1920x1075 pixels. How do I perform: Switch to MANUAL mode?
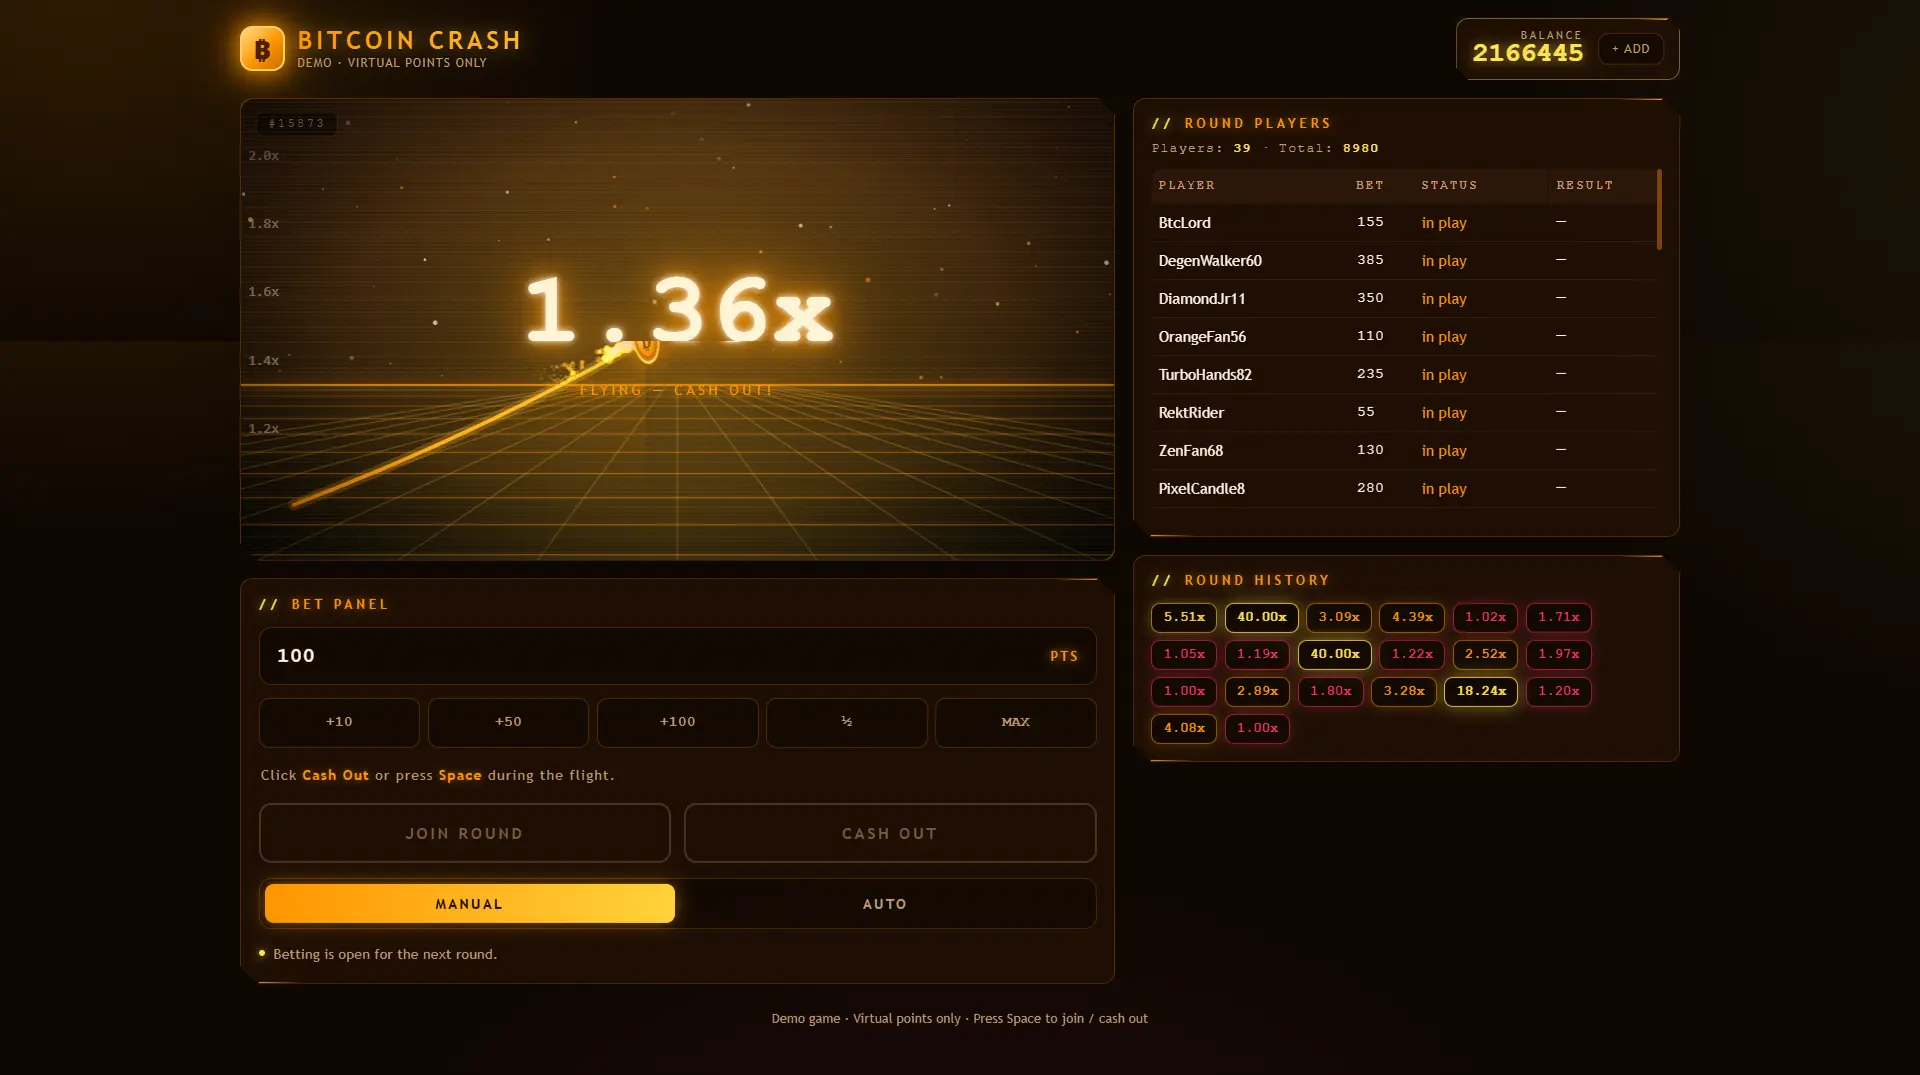(469, 904)
